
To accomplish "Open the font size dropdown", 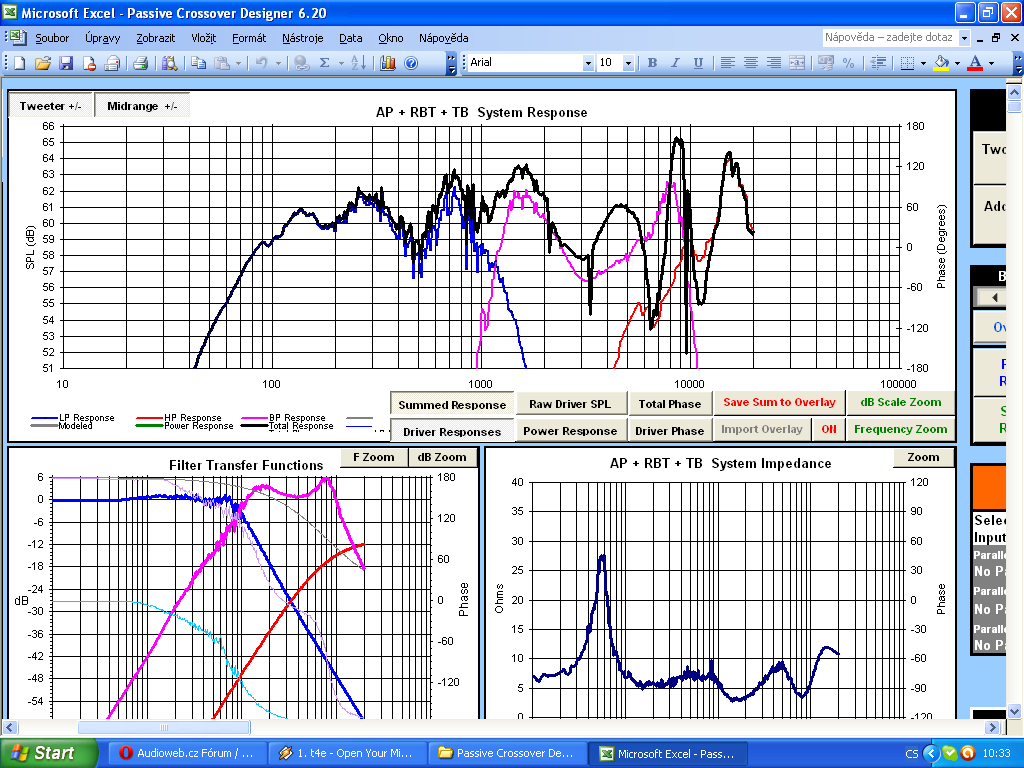I will tap(628, 63).
